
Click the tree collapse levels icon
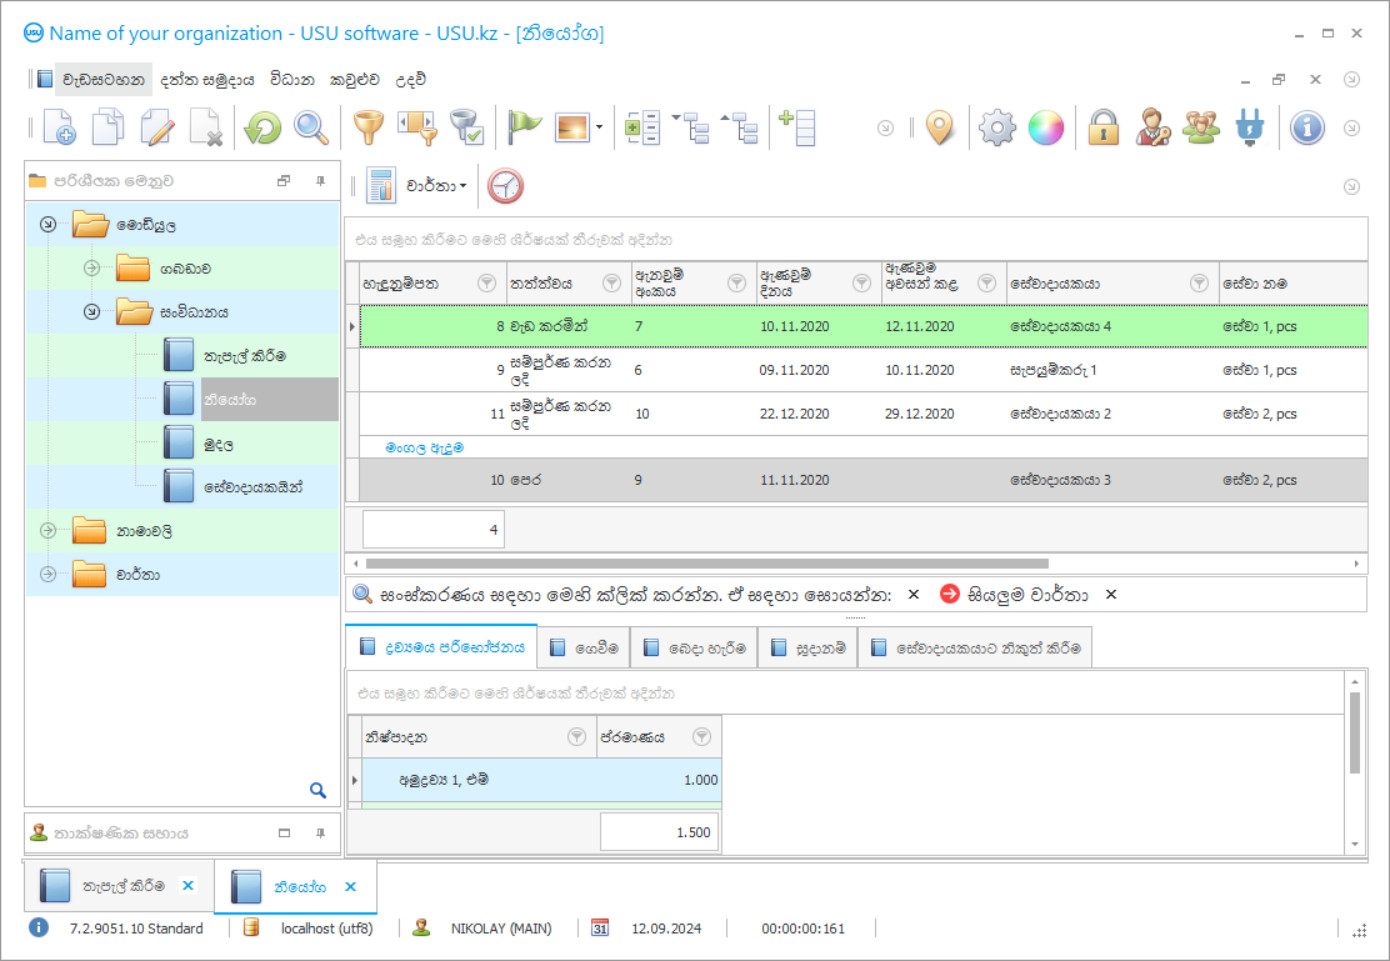pyautogui.click(x=740, y=127)
